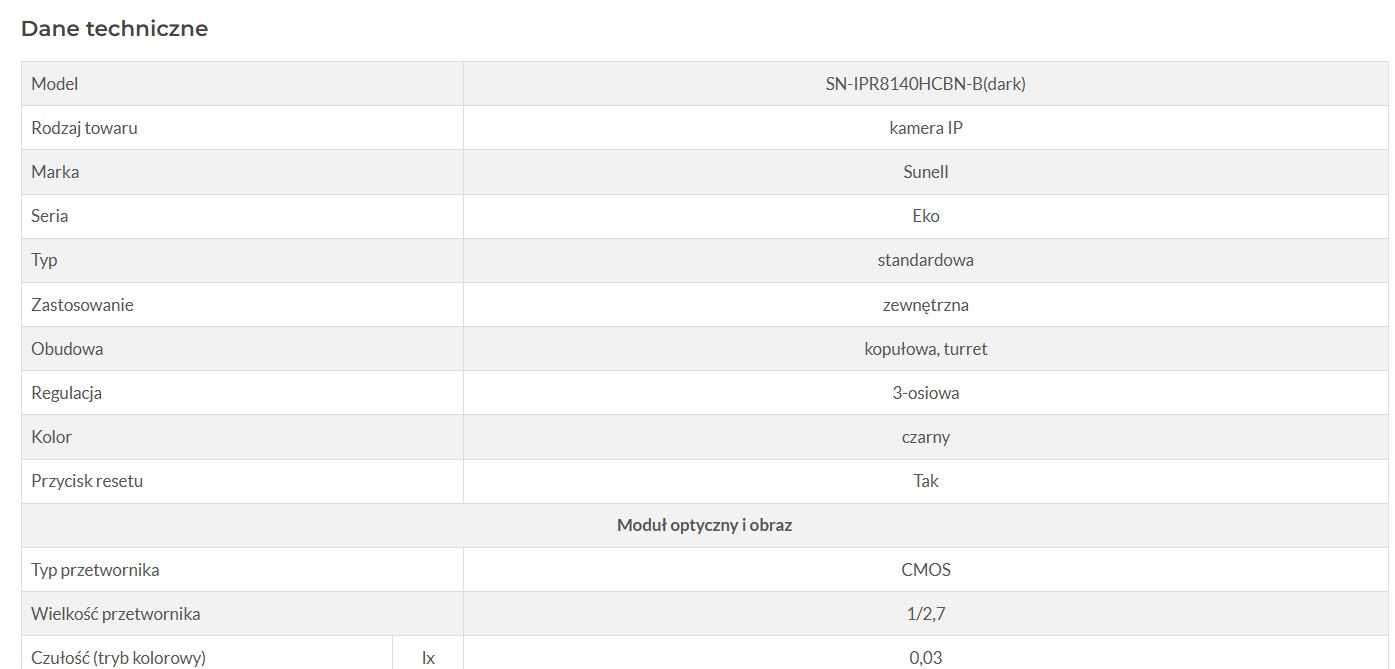The image size is (1395, 669).
Task: Click the 'zewnętrzna' application value
Action: pyautogui.click(x=925, y=305)
